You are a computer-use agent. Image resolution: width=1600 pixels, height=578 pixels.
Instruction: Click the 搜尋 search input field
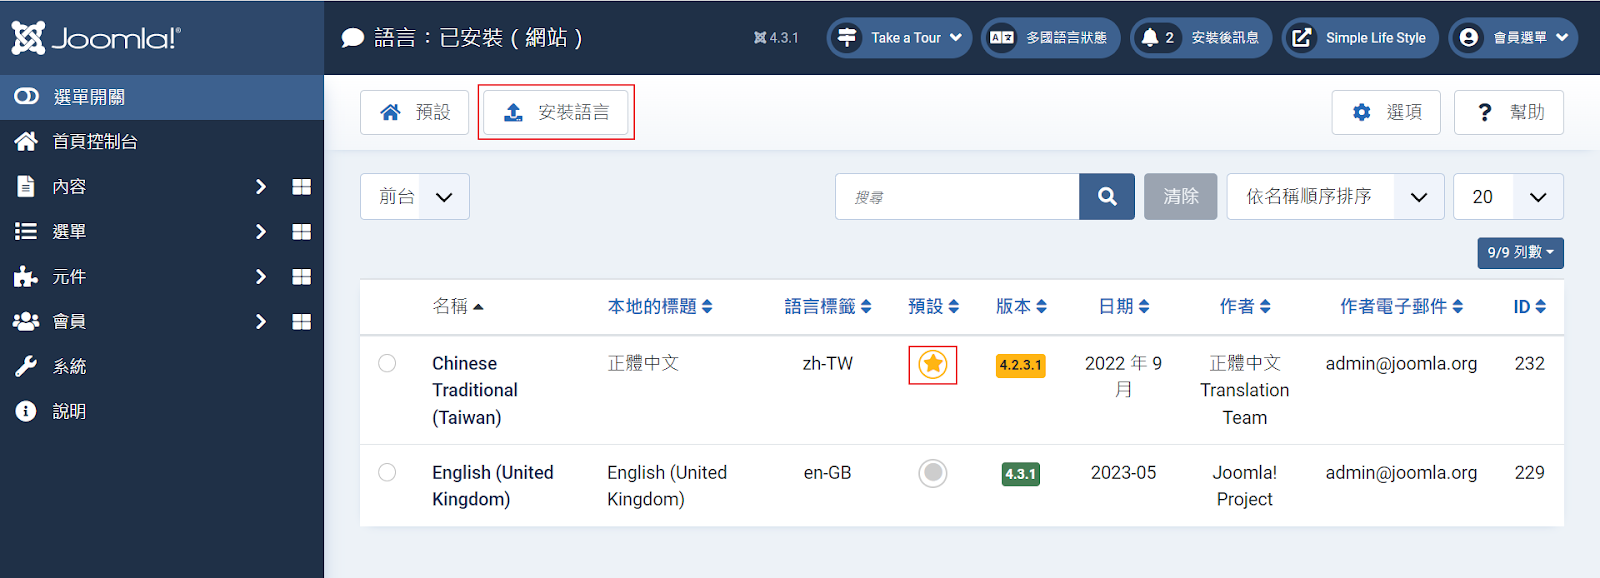pos(957,197)
